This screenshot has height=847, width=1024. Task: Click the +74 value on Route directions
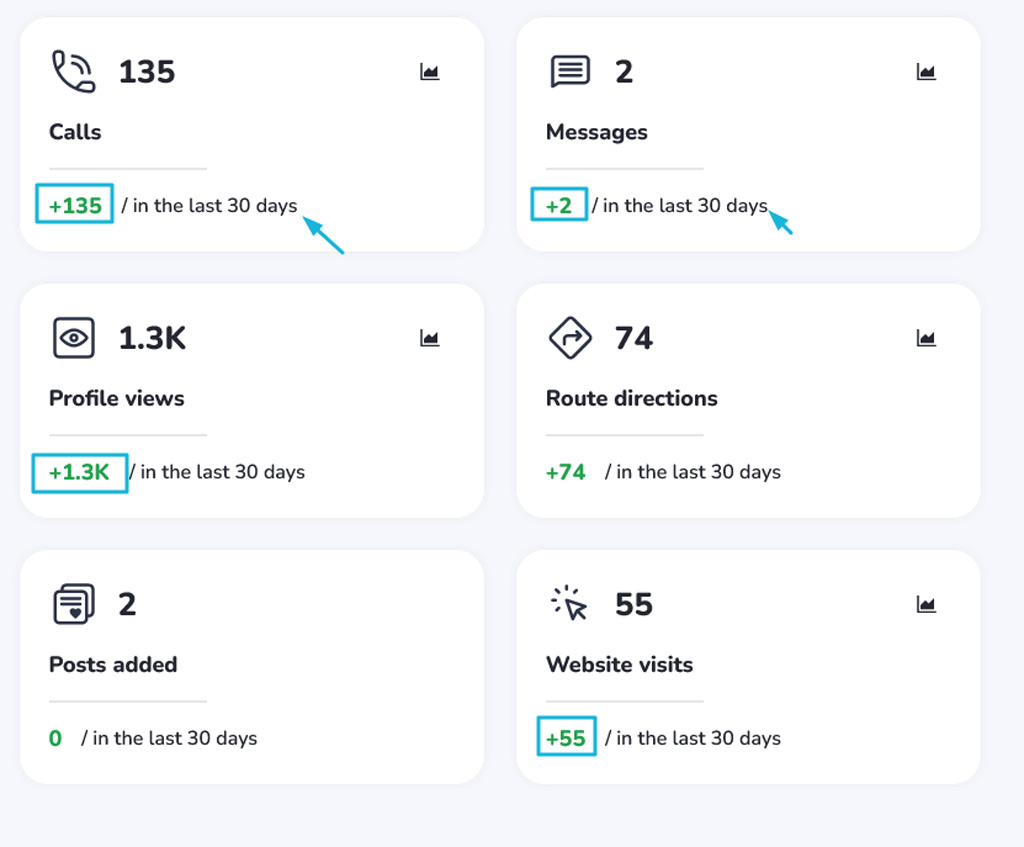pyautogui.click(x=565, y=472)
